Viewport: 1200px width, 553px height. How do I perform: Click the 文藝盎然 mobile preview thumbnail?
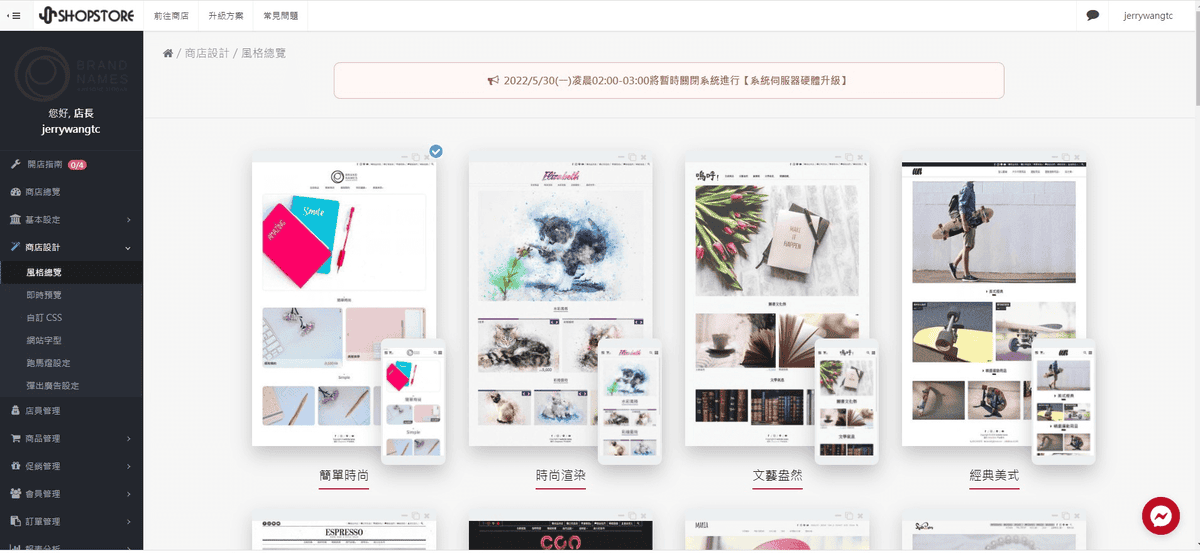click(x=847, y=401)
